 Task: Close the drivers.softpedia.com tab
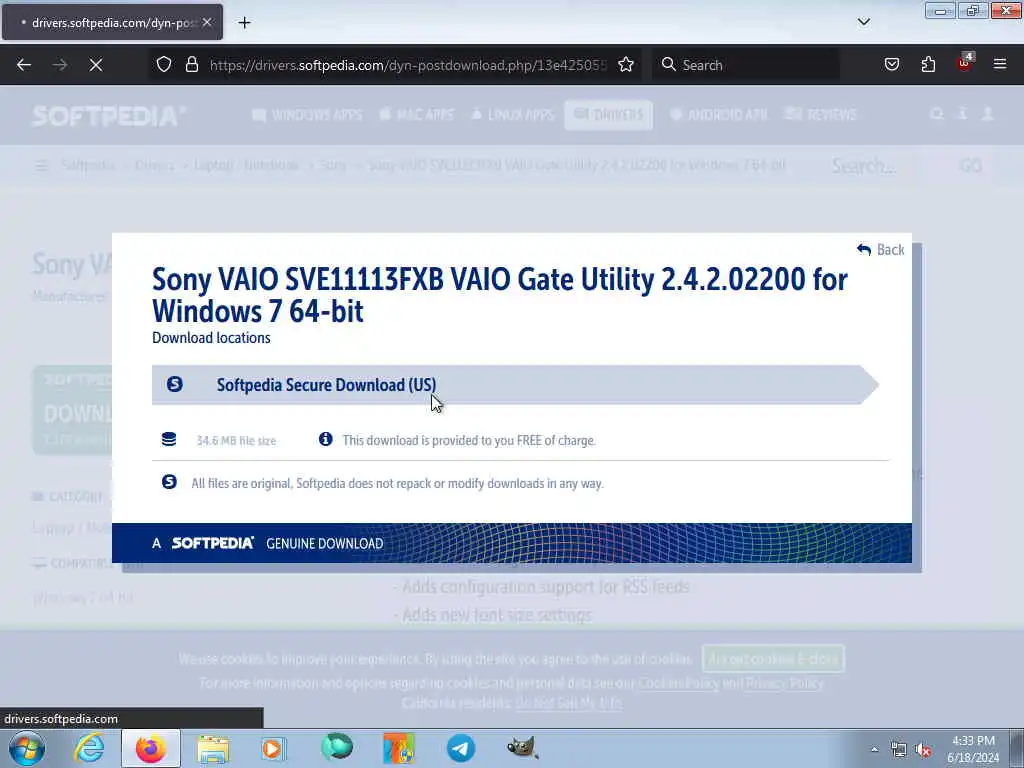click(x=206, y=22)
